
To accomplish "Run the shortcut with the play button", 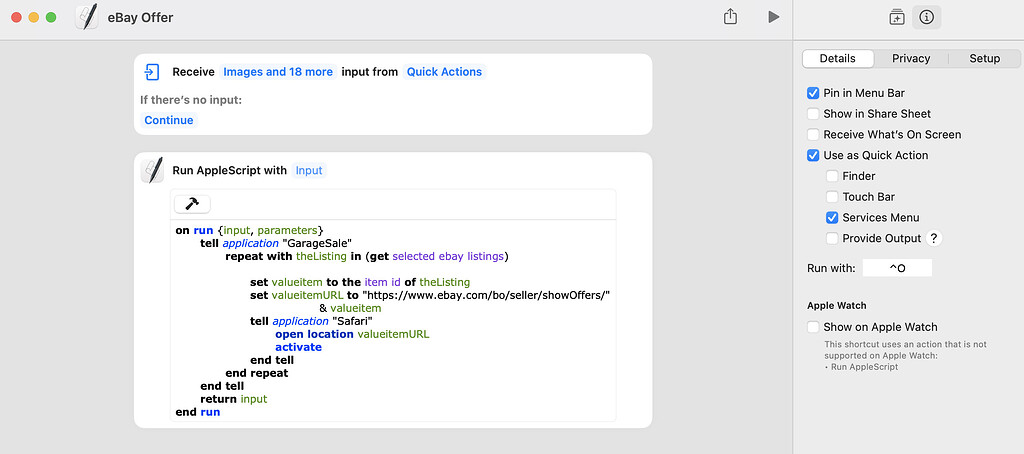I will (x=774, y=17).
